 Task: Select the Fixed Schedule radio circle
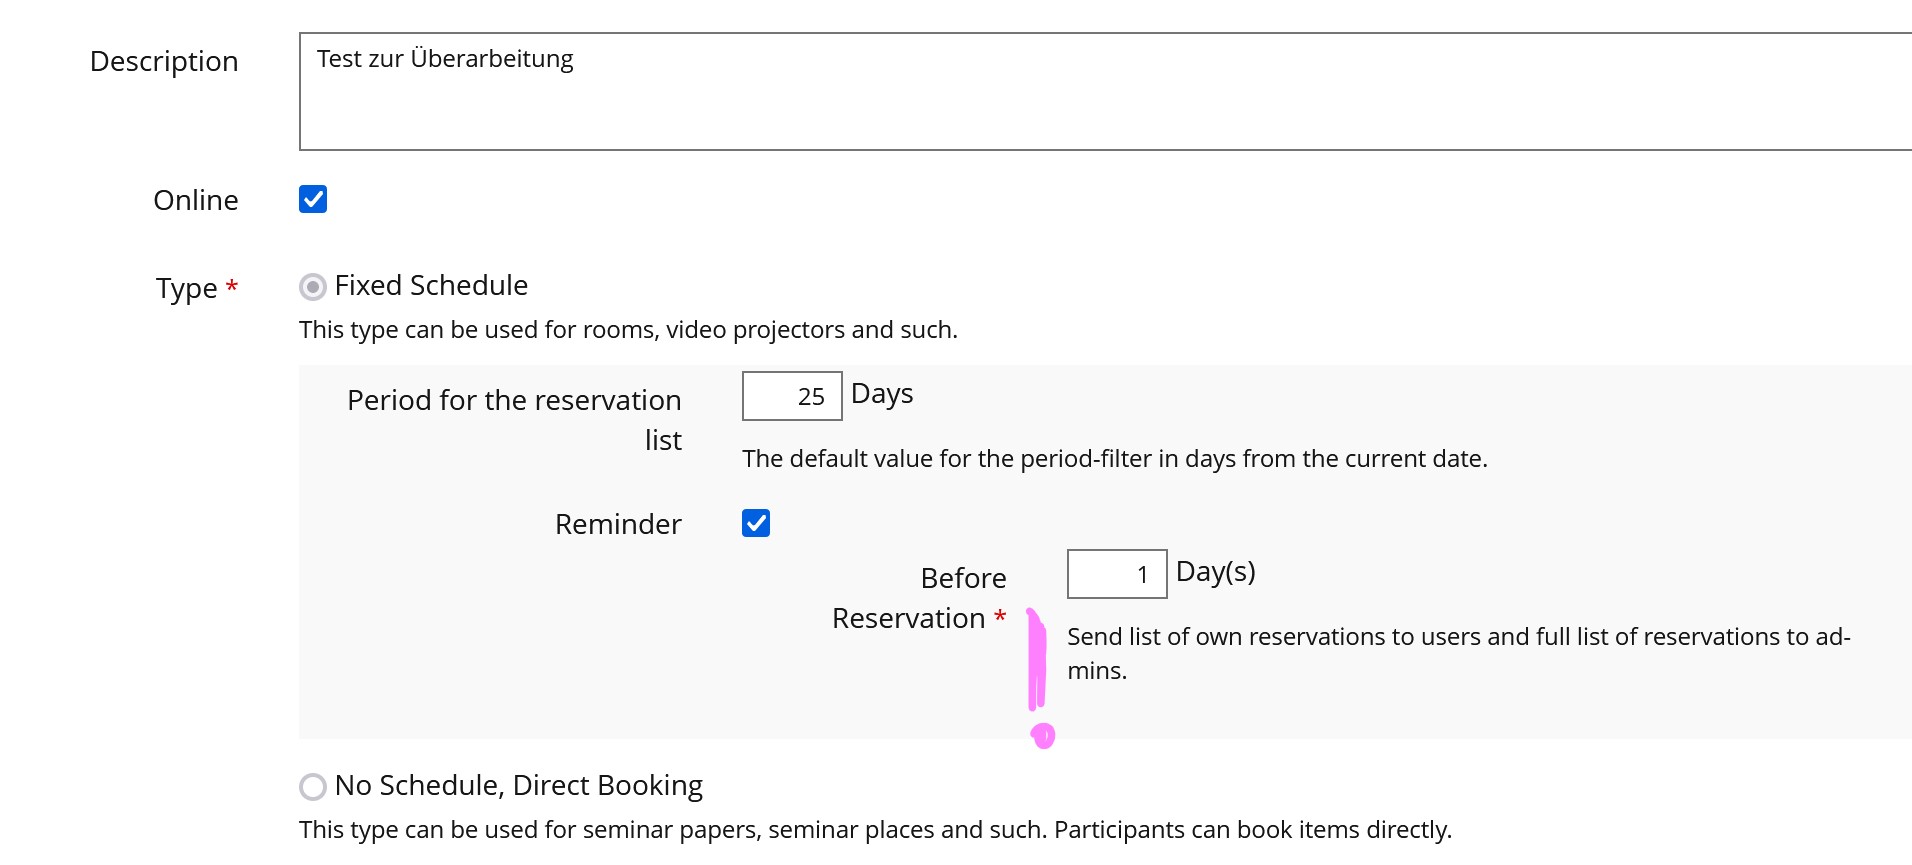pyautogui.click(x=313, y=288)
